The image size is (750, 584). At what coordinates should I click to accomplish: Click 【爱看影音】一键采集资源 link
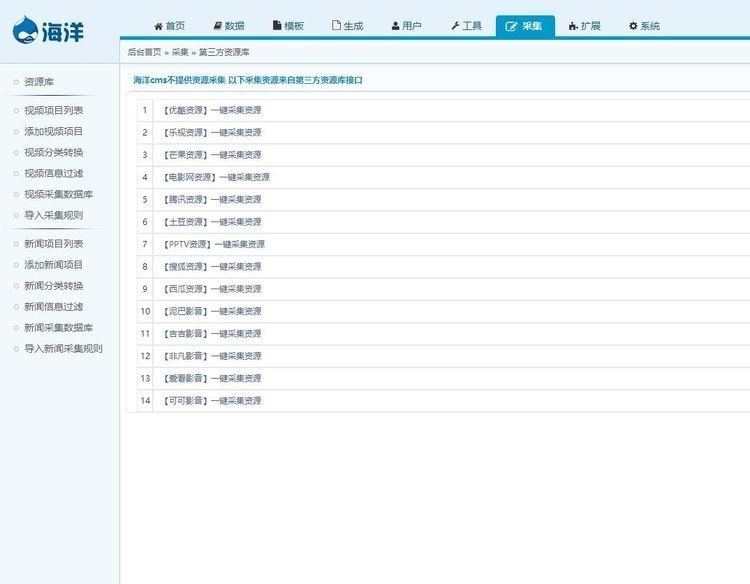(212, 378)
